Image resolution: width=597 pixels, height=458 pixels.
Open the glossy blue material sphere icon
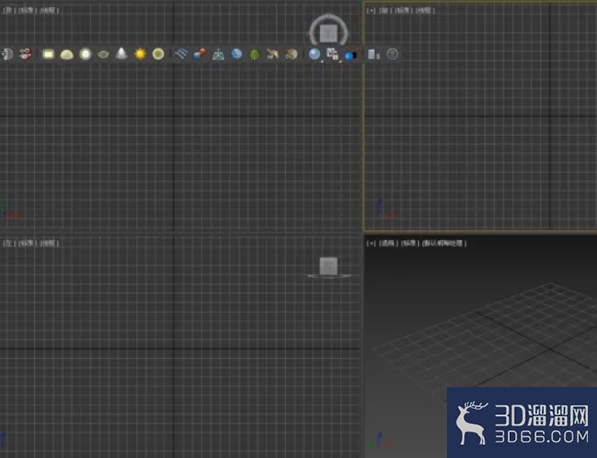(314, 54)
